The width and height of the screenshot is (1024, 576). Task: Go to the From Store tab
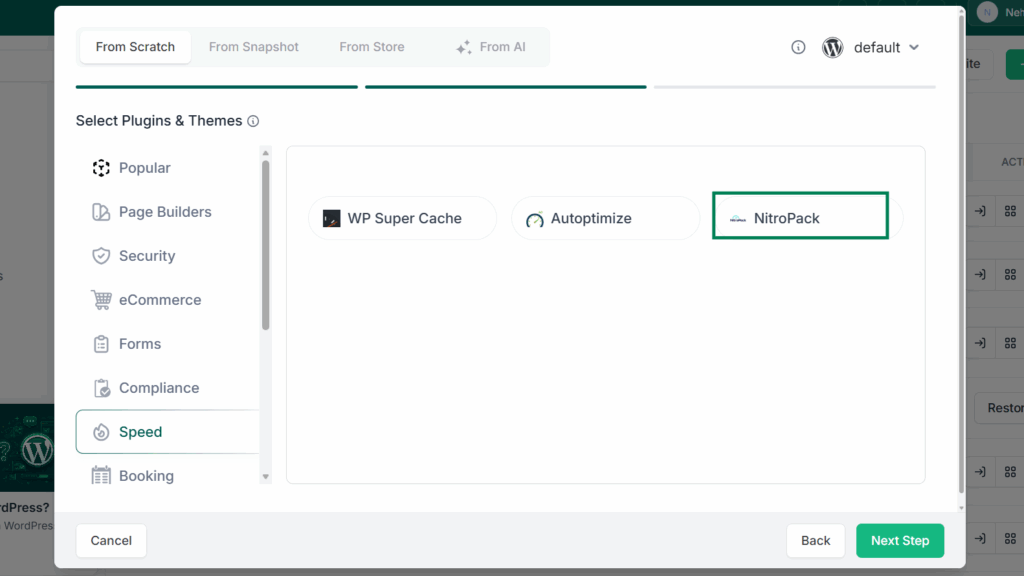372,47
